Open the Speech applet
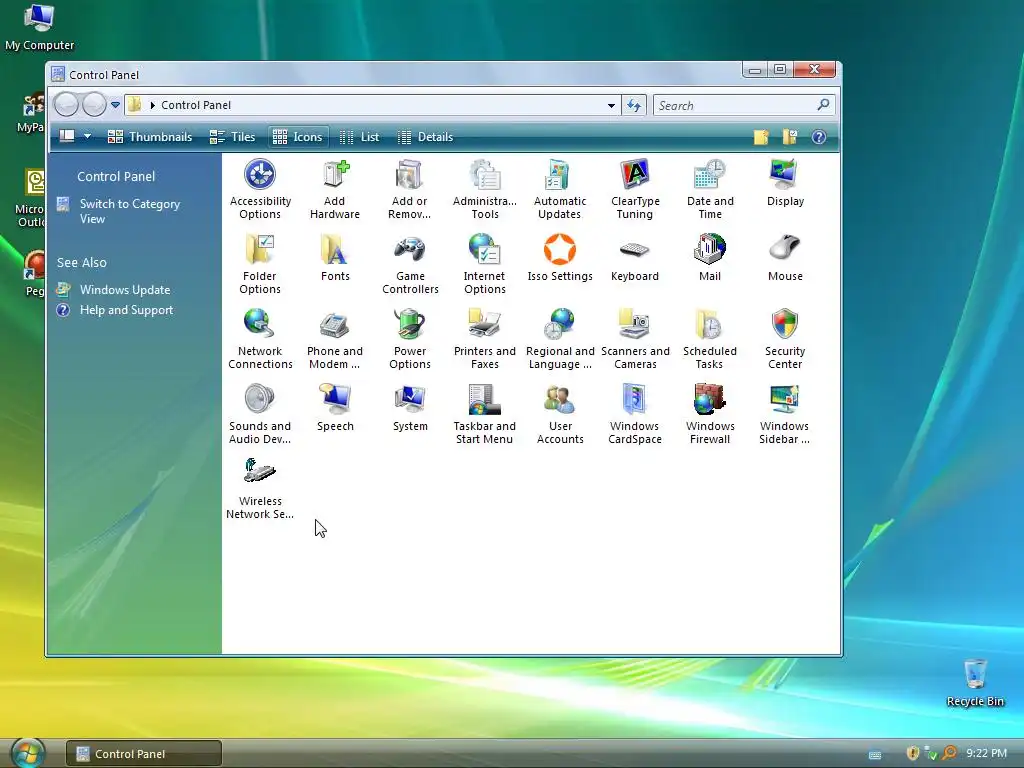Image resolution: width=1024 pixels, height=768 pixels. point(335,409)
